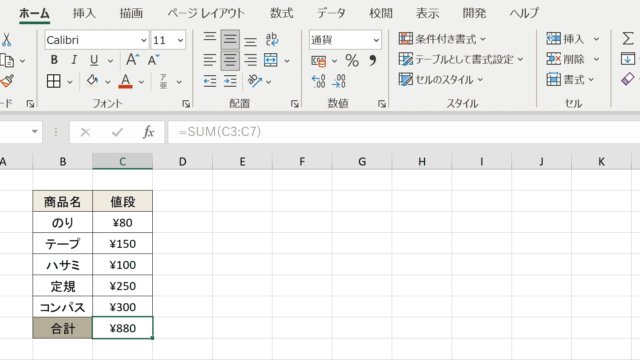Switch to 描画 ribbon tab
Screen dimensions: 640x360
pyautogui.click(x=131, y=13)
